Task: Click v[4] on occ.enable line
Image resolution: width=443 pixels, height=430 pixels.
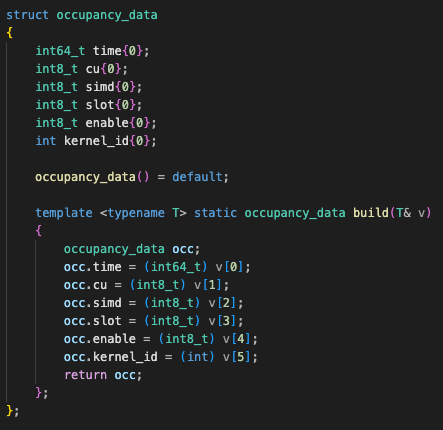Action: [236, 339]
